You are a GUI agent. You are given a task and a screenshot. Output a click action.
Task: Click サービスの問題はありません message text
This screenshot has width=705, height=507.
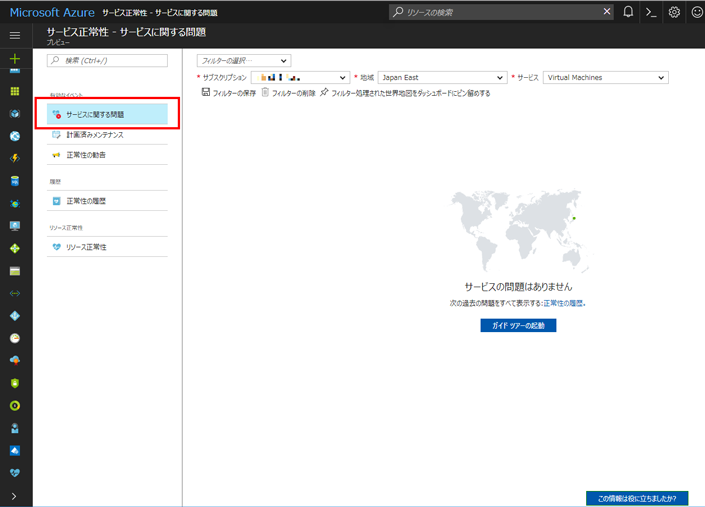tap(518, 287)
